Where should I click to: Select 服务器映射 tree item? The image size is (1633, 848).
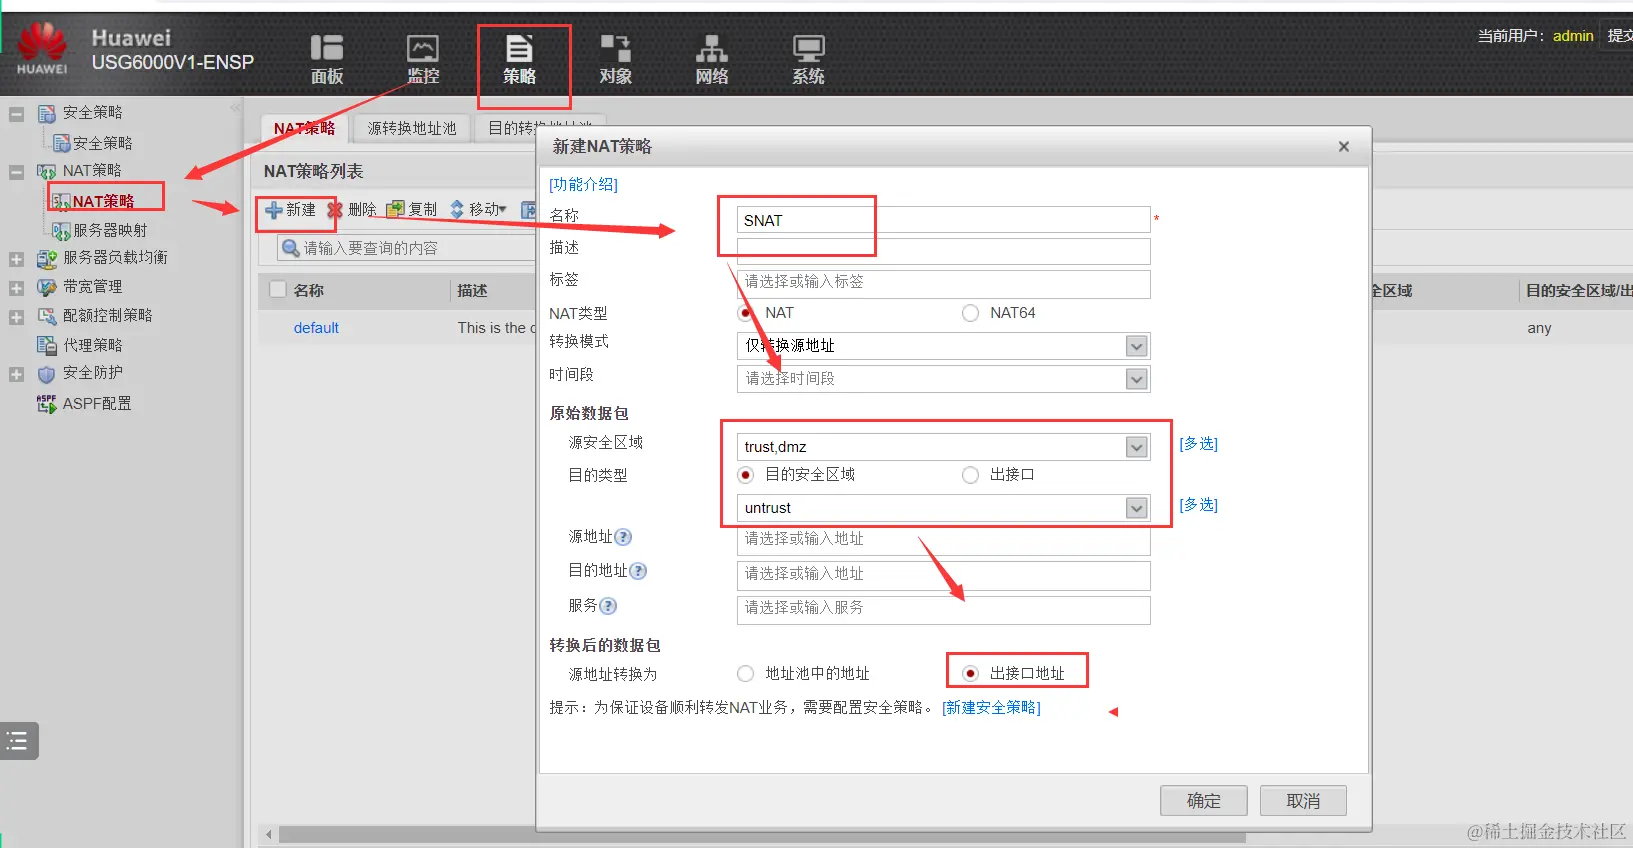point(110,230)
